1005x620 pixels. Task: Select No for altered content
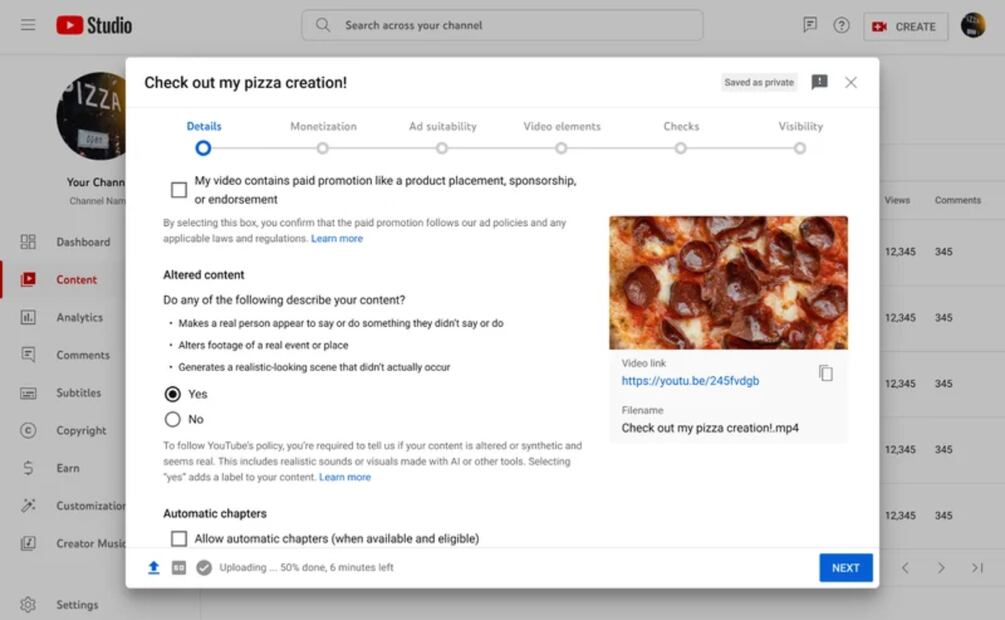[x=173, y=419]
